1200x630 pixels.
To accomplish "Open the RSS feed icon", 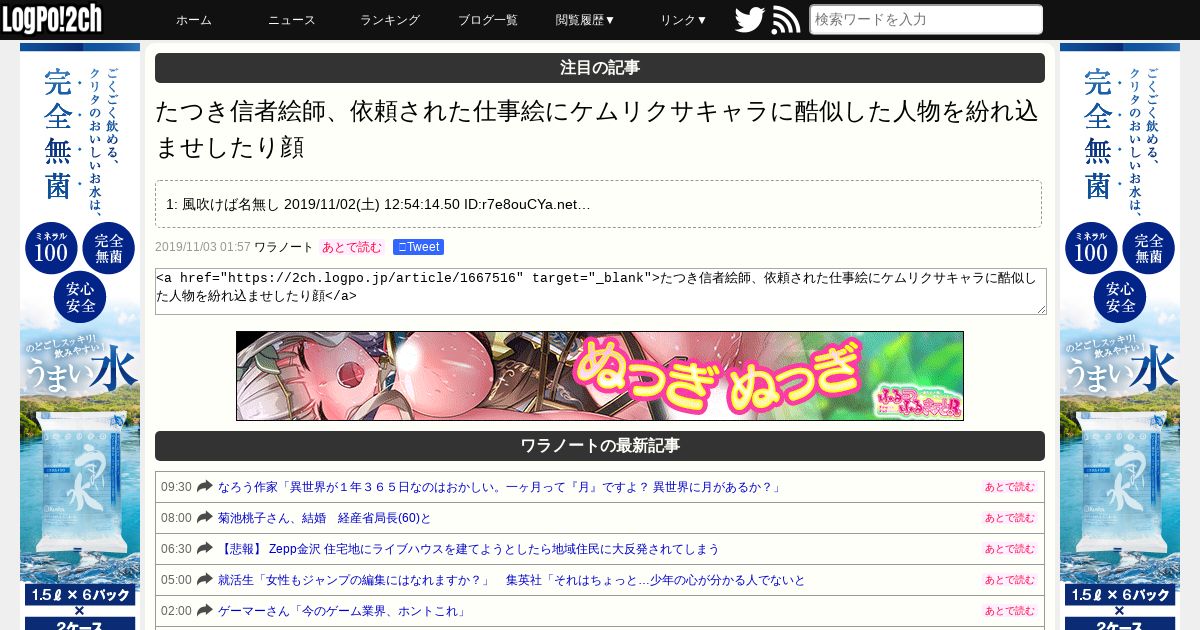I will pos(786,20).
